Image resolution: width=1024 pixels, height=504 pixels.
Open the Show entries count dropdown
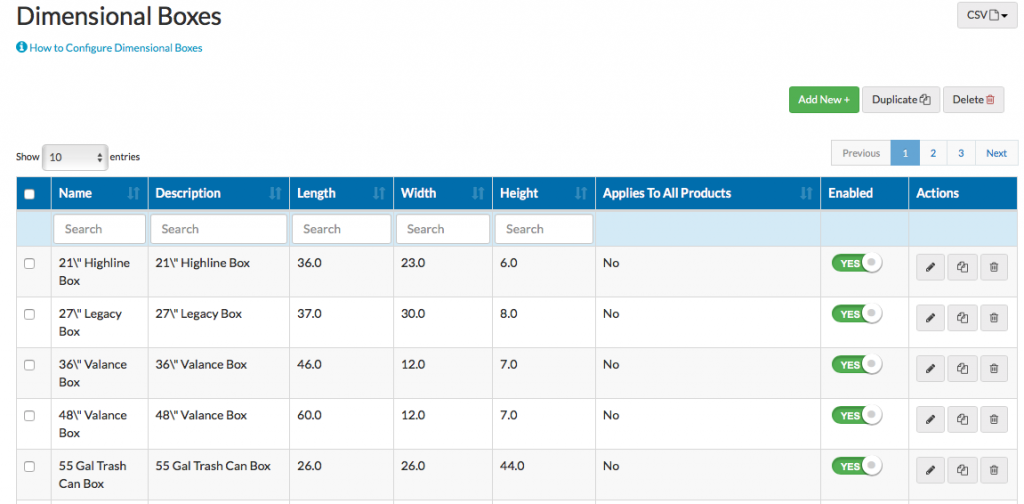75,157
